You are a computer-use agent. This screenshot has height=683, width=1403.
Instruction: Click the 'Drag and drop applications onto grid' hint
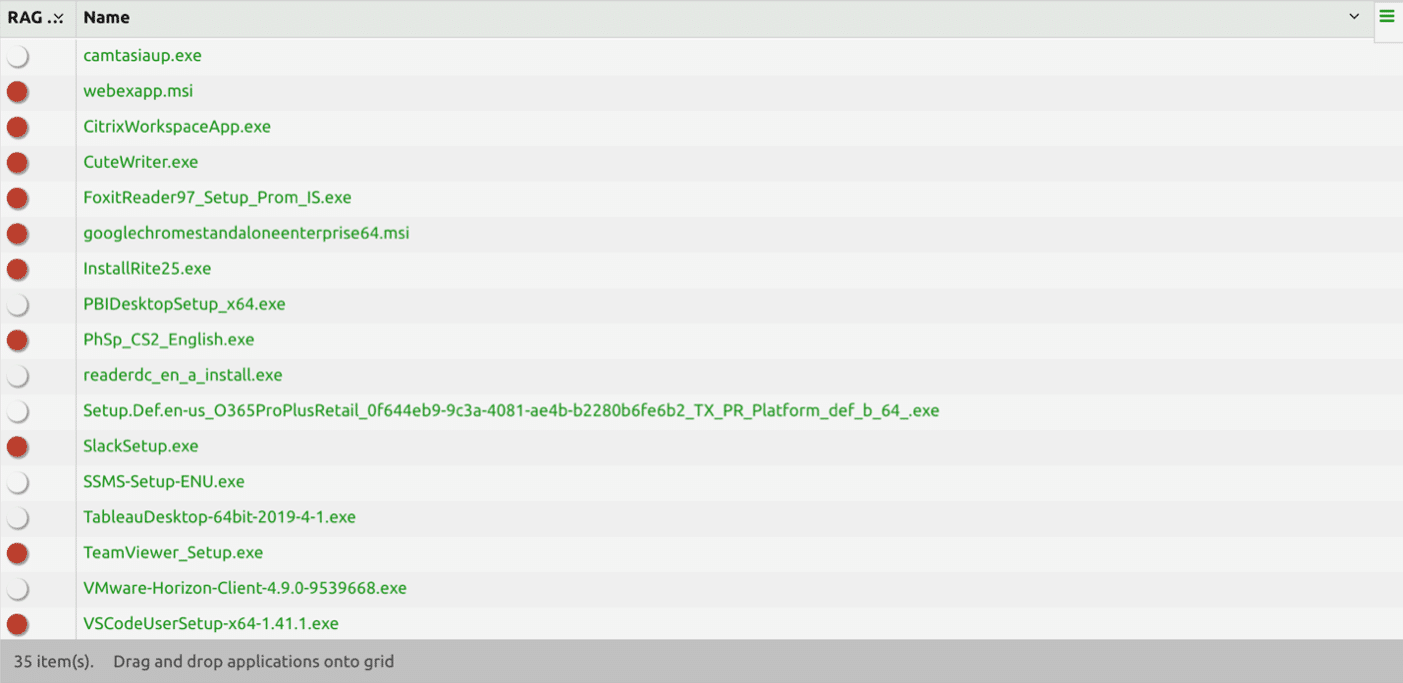click(253, 661)
